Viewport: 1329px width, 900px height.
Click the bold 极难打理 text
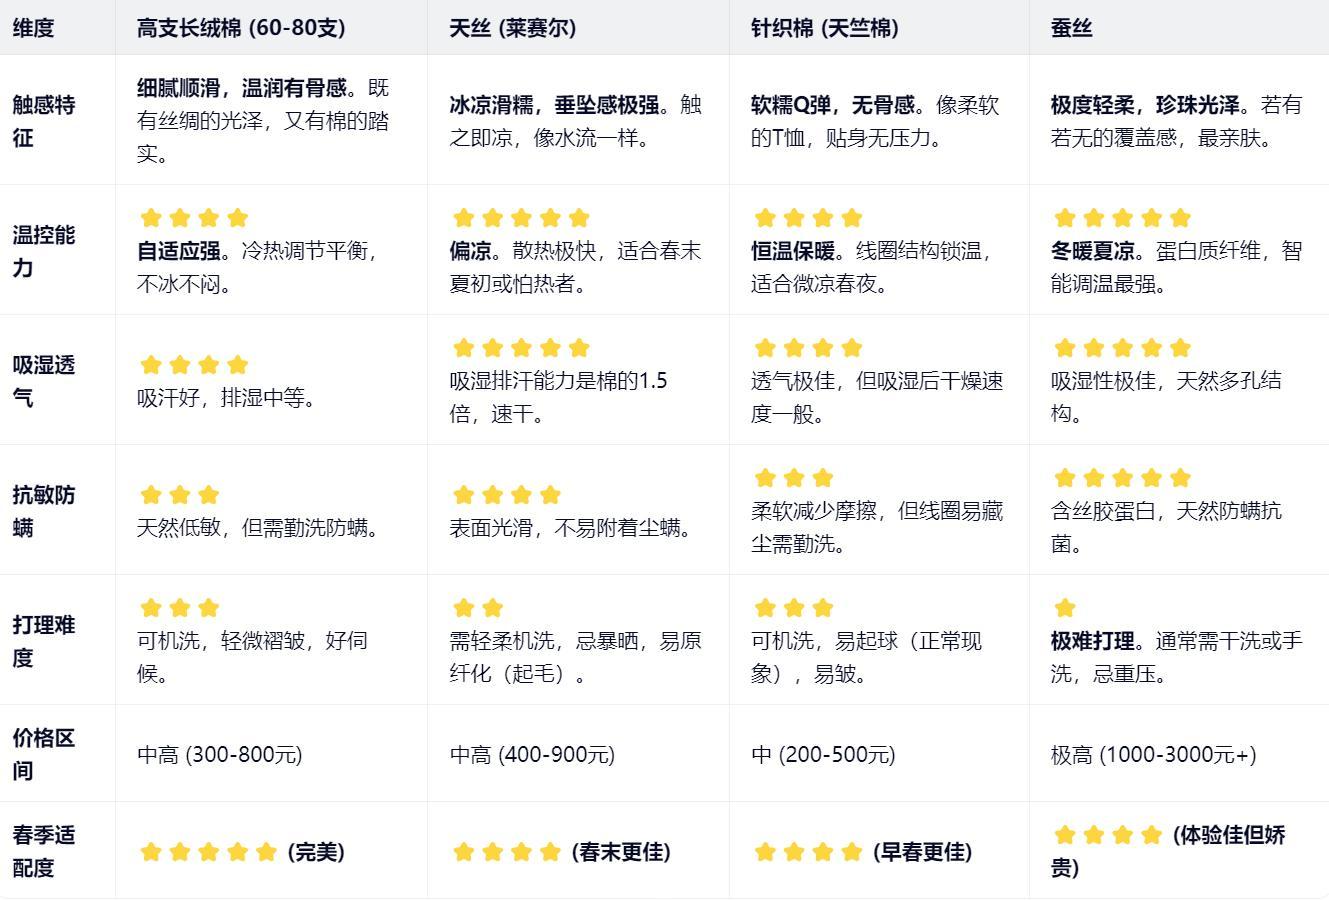1092,641
